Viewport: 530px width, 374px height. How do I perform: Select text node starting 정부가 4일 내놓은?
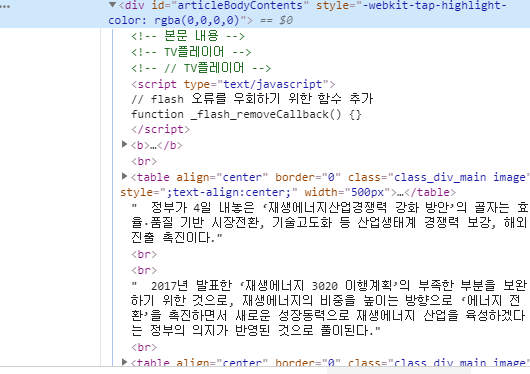pyautogui.click(x=330, y=223)
